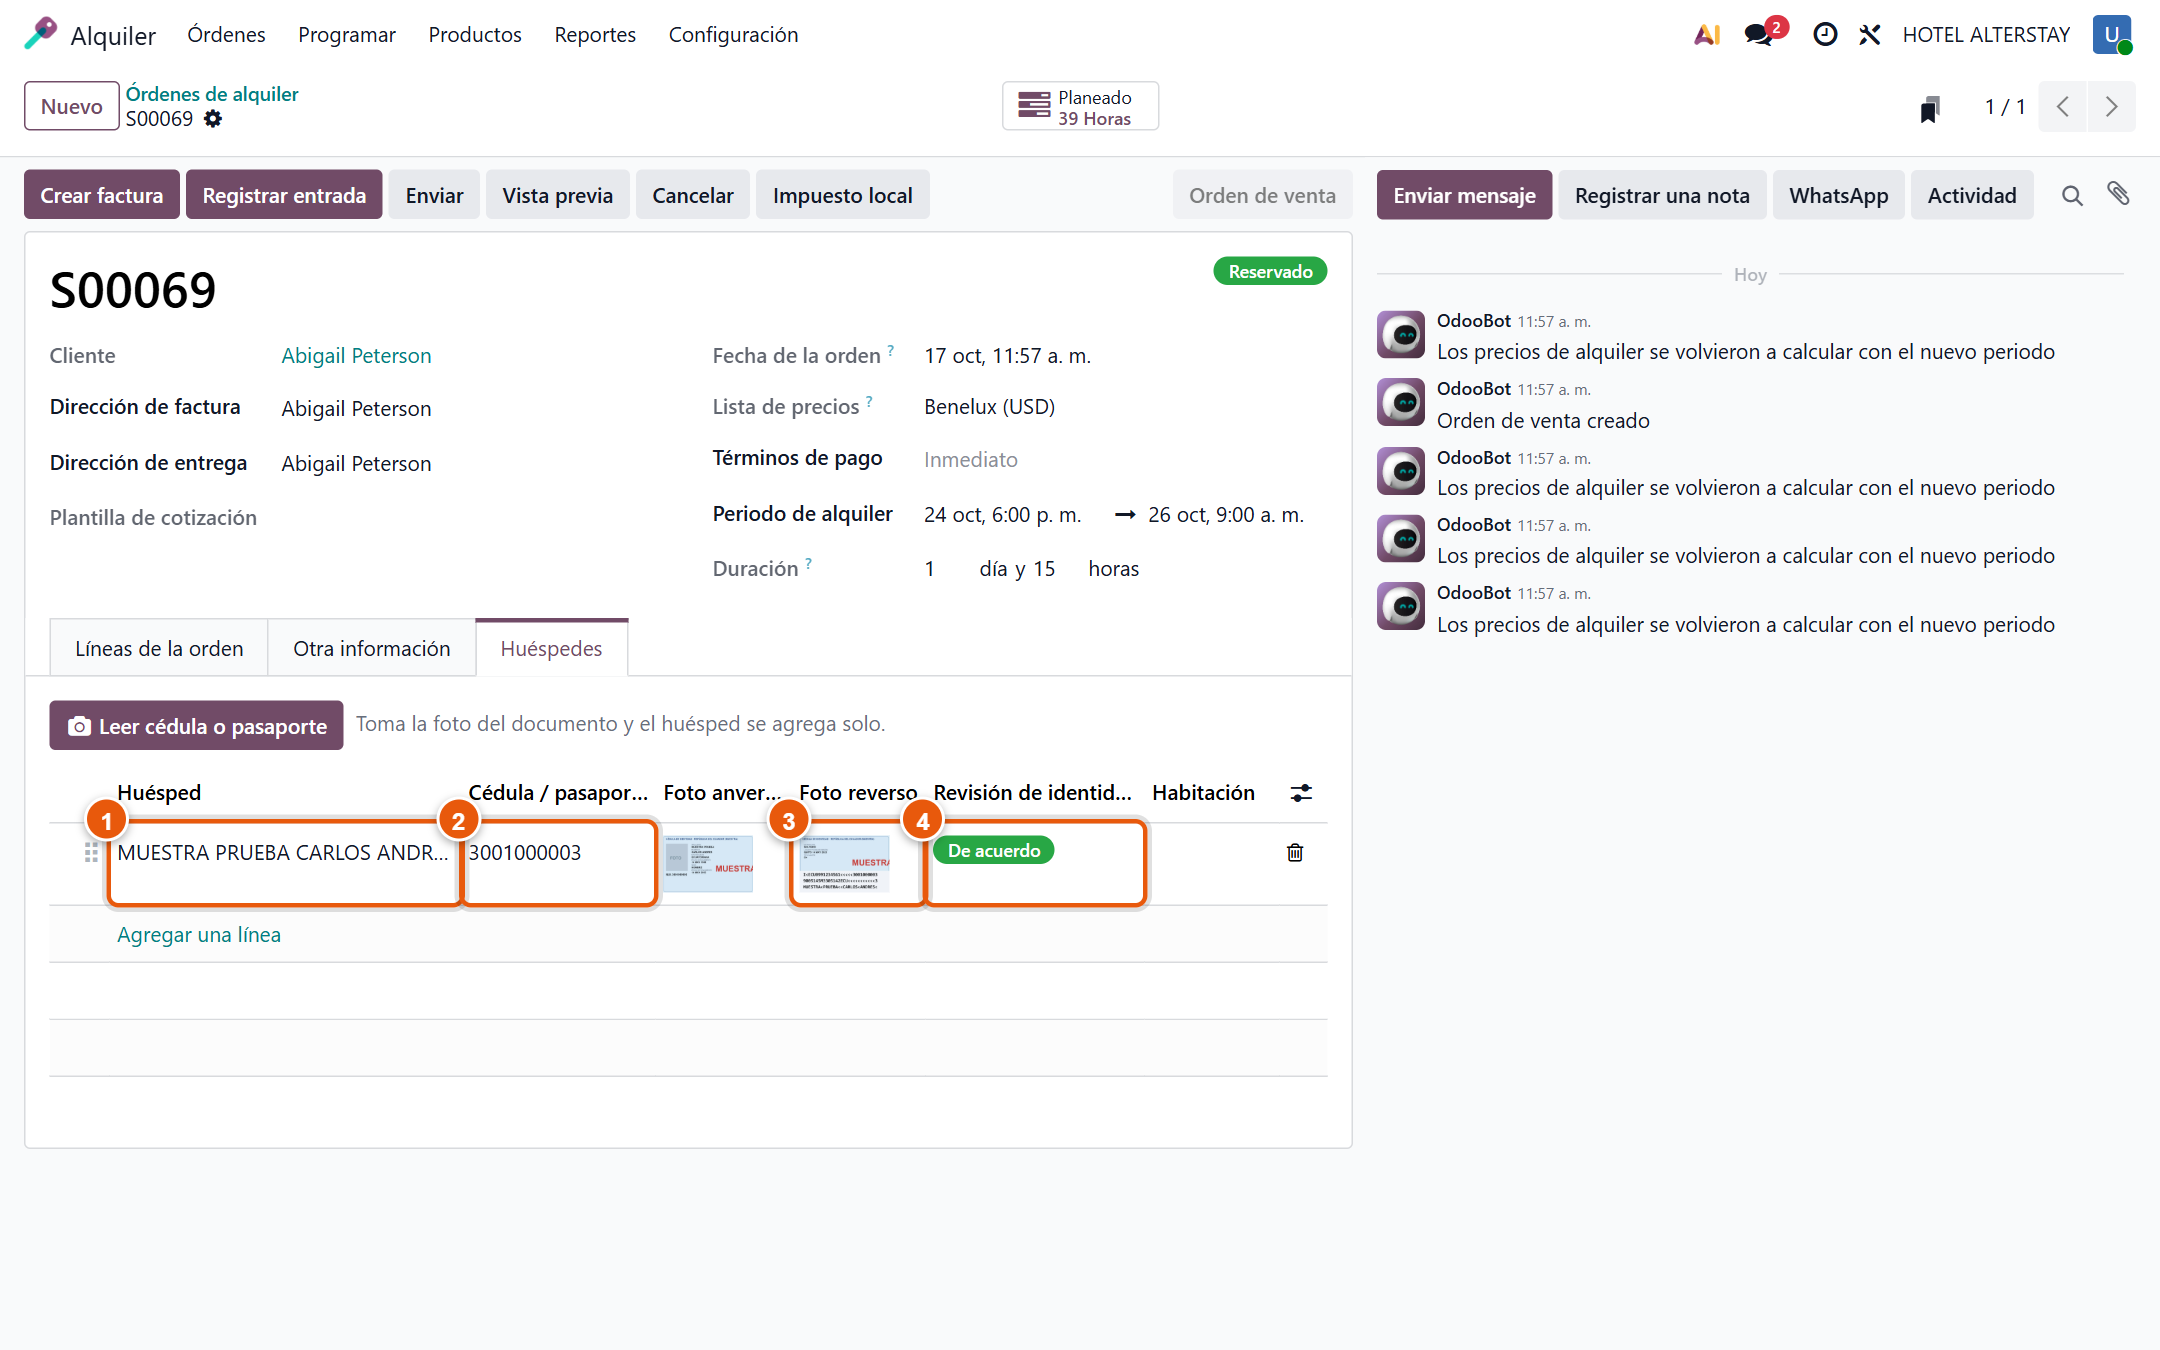Screen dimensions: 2160x1350
Task: Open the Reportes menu
Action: click(x=595, y=35)
